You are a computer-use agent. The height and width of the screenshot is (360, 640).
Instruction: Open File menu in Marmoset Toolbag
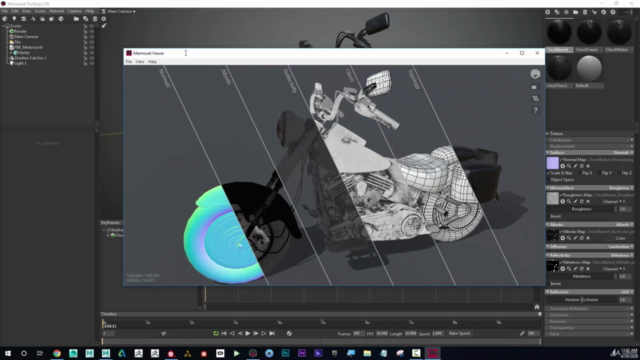(4, 11)
